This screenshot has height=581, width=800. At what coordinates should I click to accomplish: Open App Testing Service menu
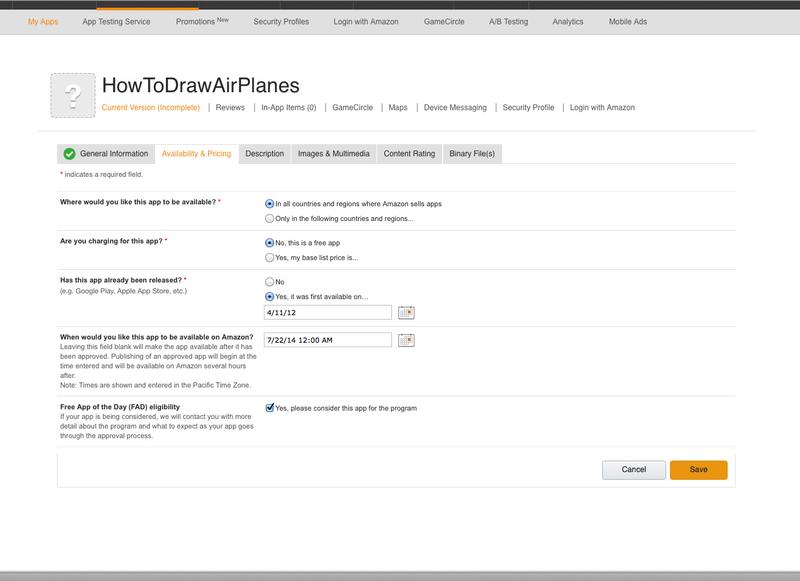(116, 21)
